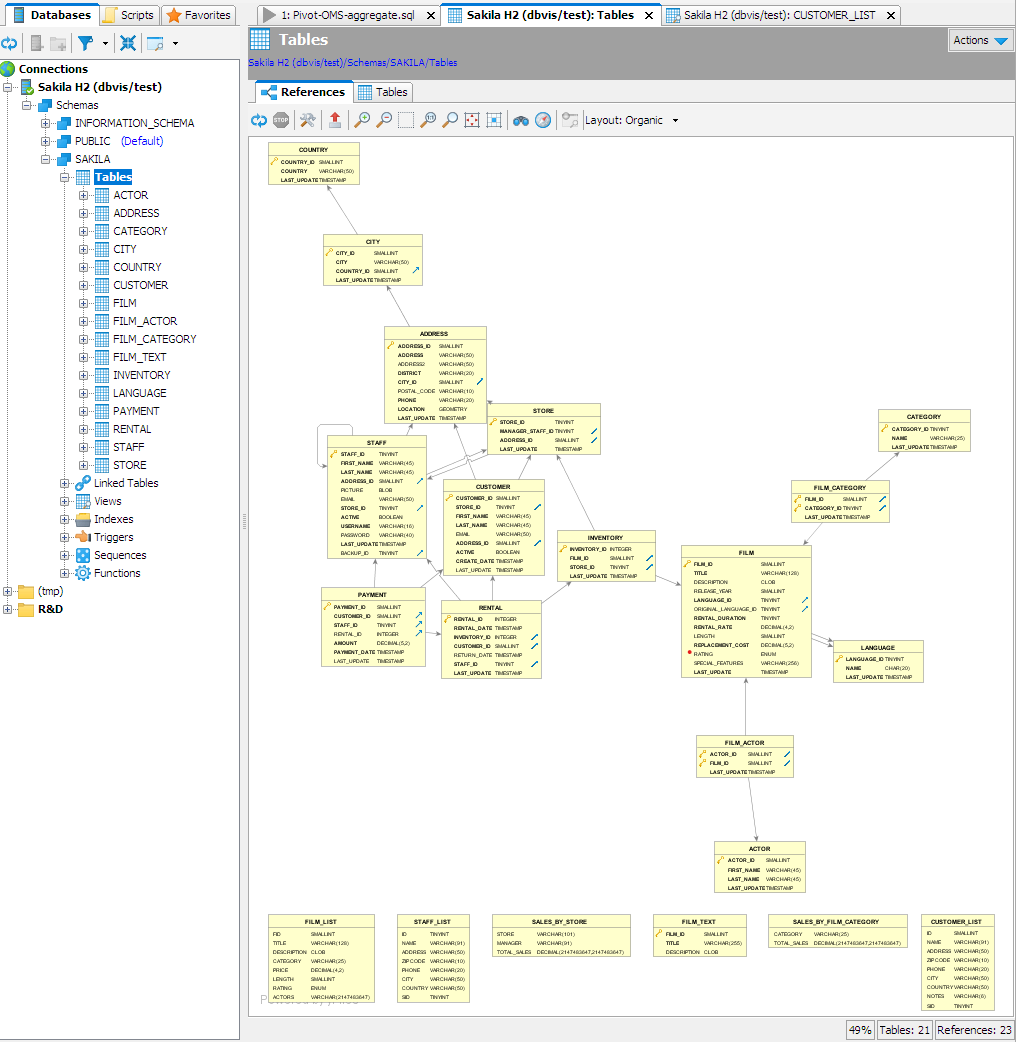Open the tree filter funnel icon
Screen dimensions: 1016x1042
click(x=87, y=43)
